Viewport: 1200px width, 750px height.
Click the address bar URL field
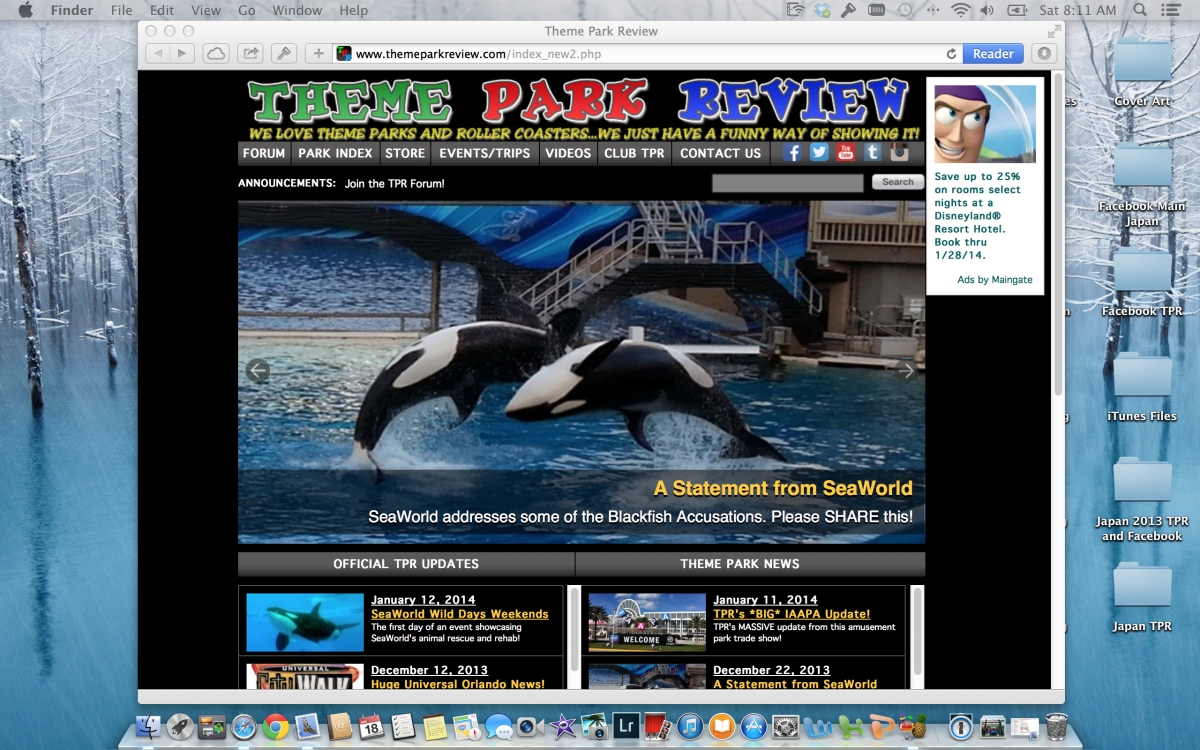(648, 54)
